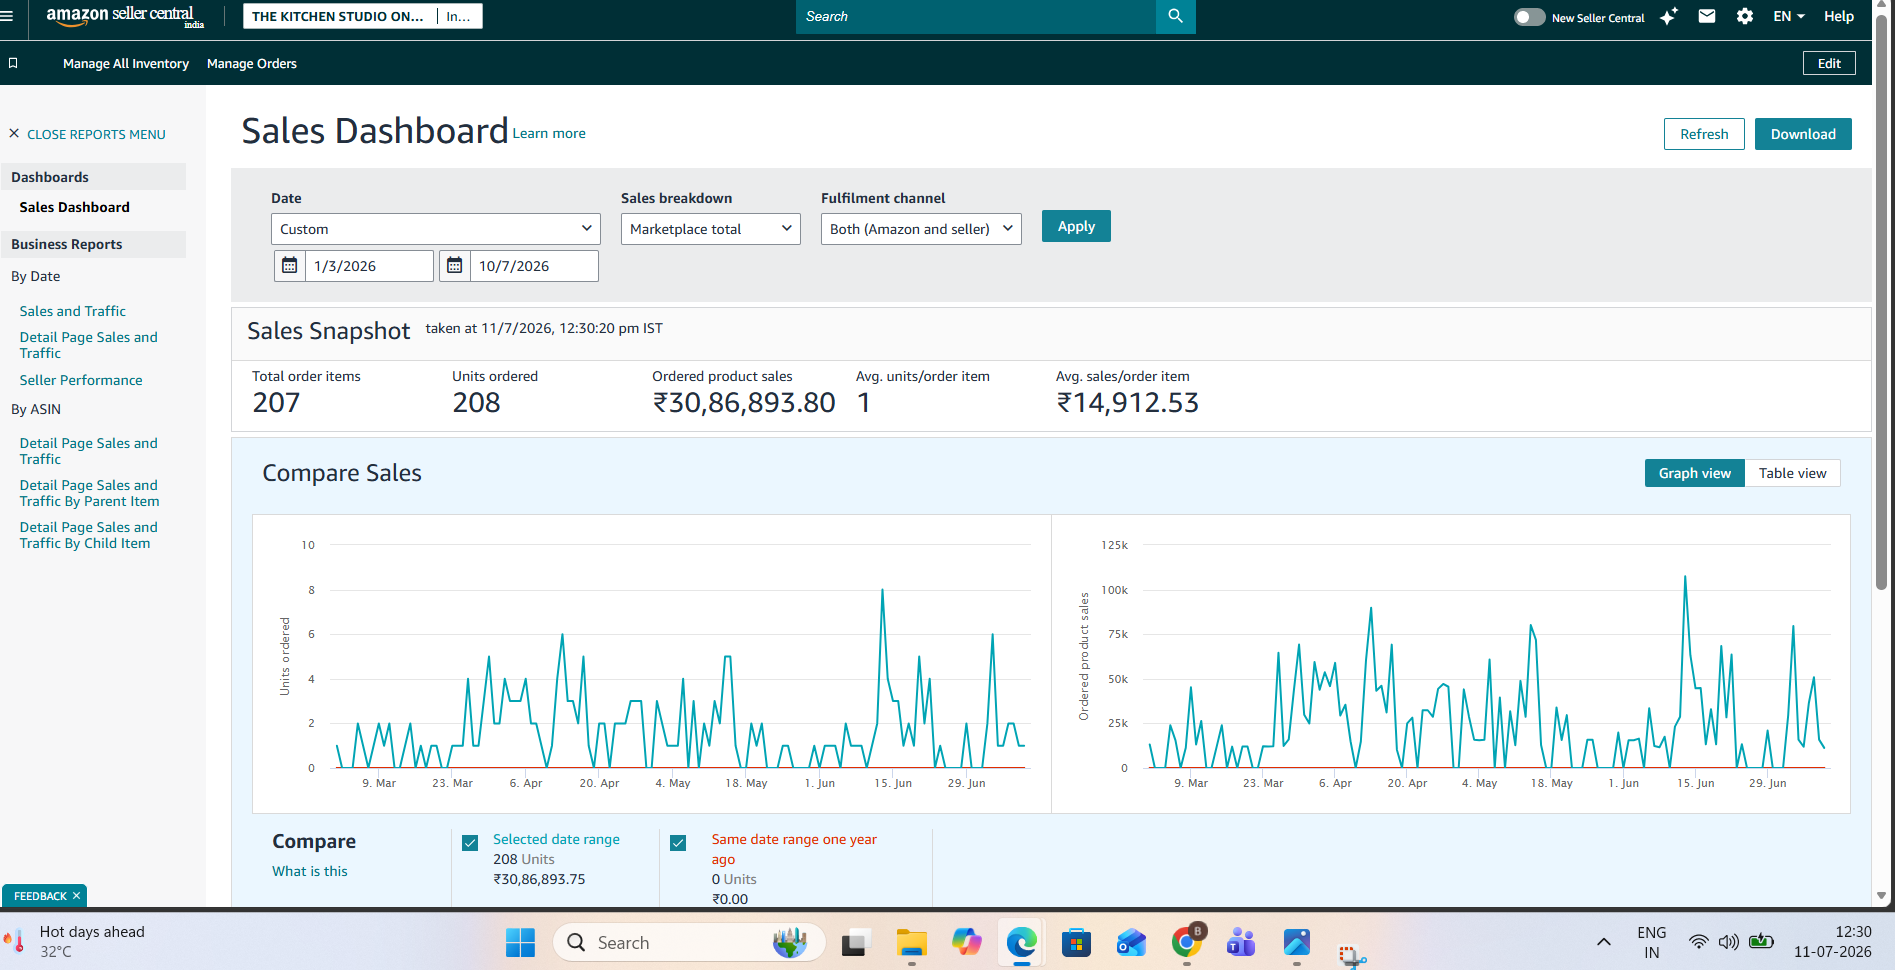
Task: Show hidden system tray icons
Action: 1603,942
